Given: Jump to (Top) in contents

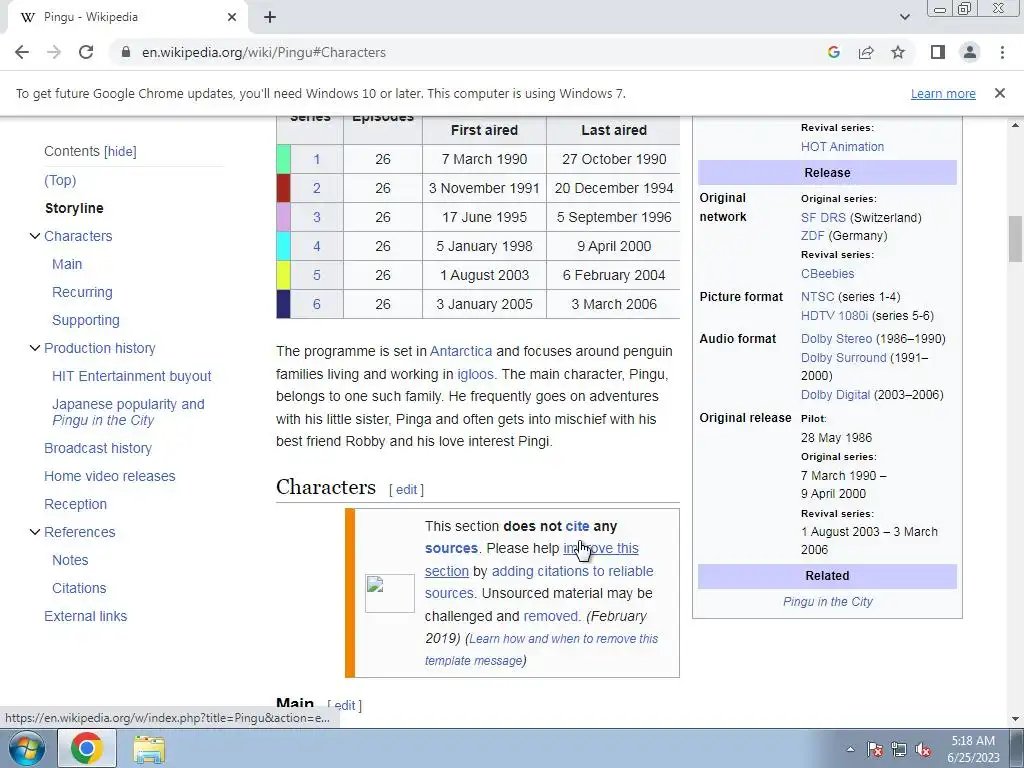Looking at the screenshot, I should [x=60, y=180].
